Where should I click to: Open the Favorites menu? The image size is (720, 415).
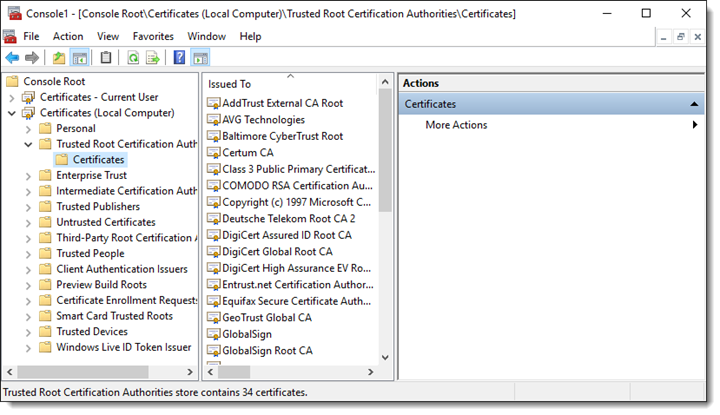[x=153, y=36]
